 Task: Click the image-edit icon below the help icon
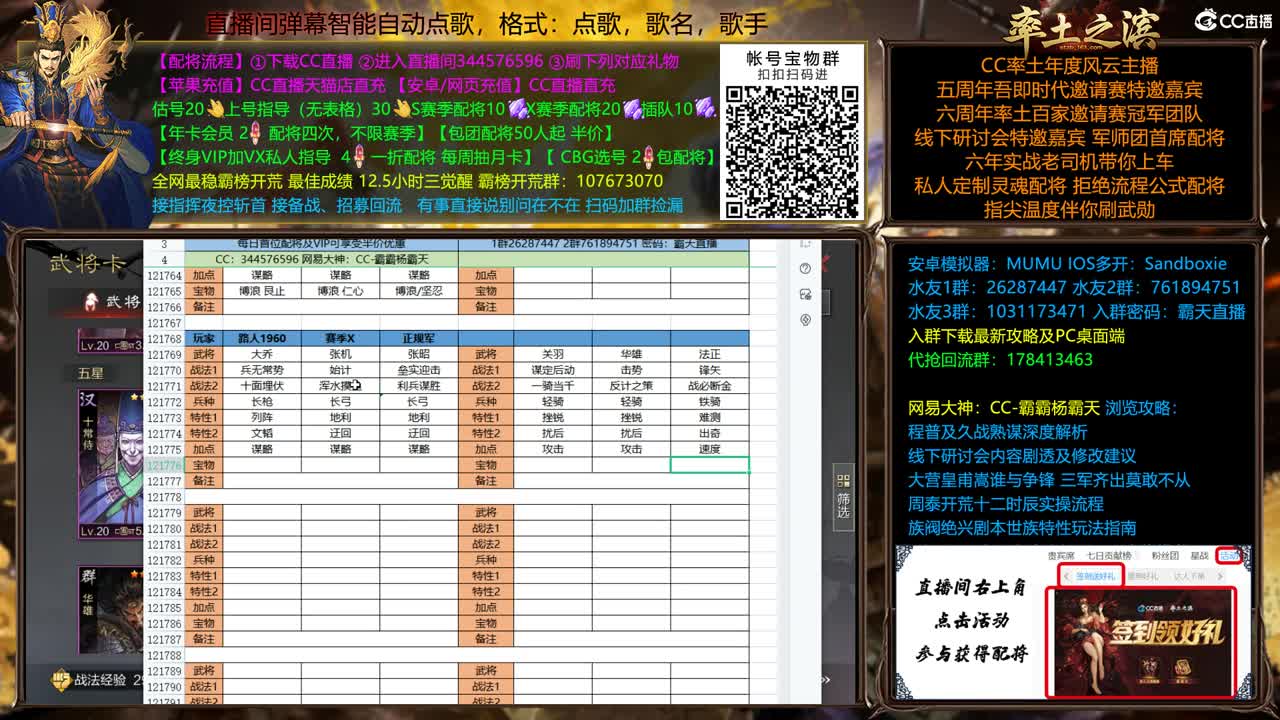pyautogui.click(x=805, y=294)
